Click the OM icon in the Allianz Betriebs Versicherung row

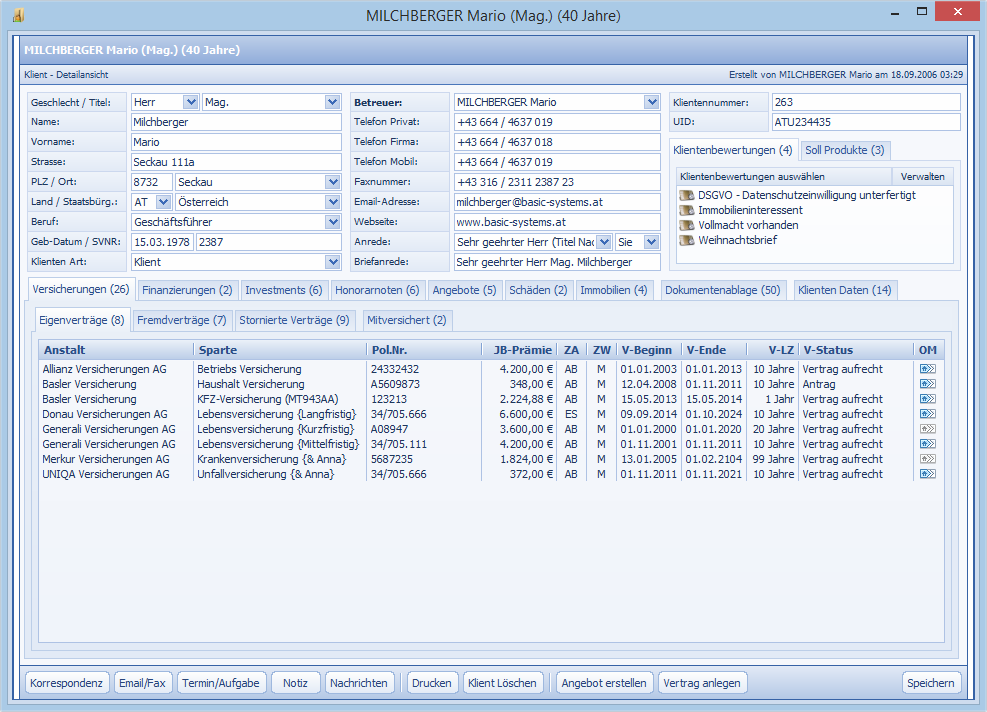pos(927,369)
